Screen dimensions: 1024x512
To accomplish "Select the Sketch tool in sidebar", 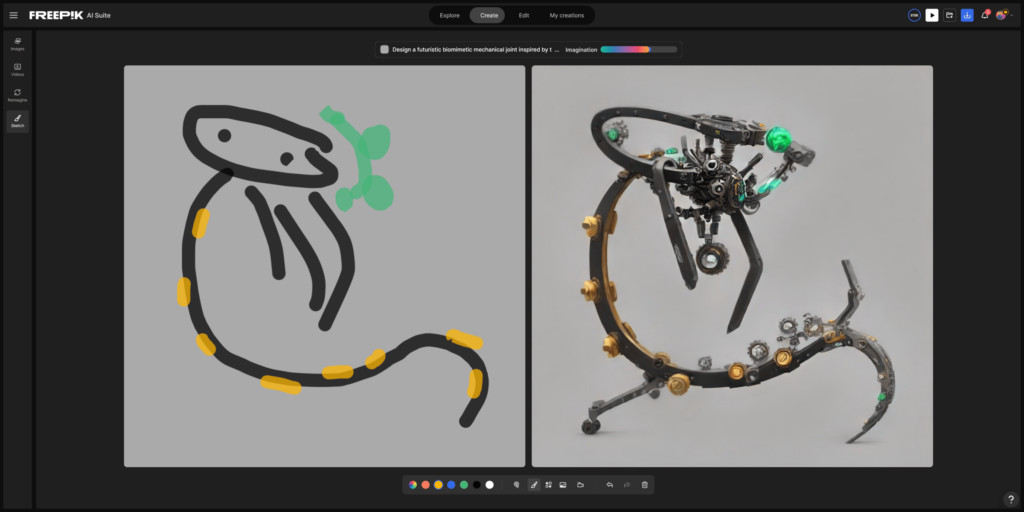I will [17, 121].
